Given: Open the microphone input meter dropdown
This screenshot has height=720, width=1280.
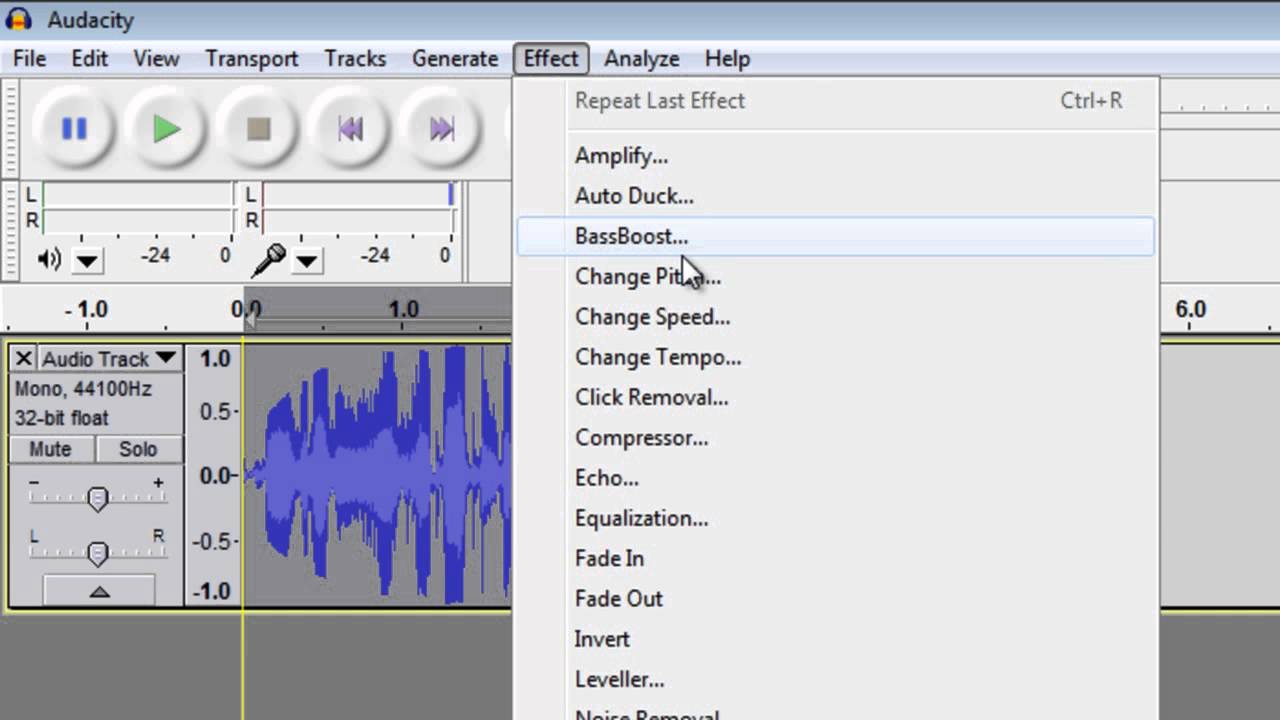Looking at the screenshot, I should pyautogui.click(x=307, y=262).
